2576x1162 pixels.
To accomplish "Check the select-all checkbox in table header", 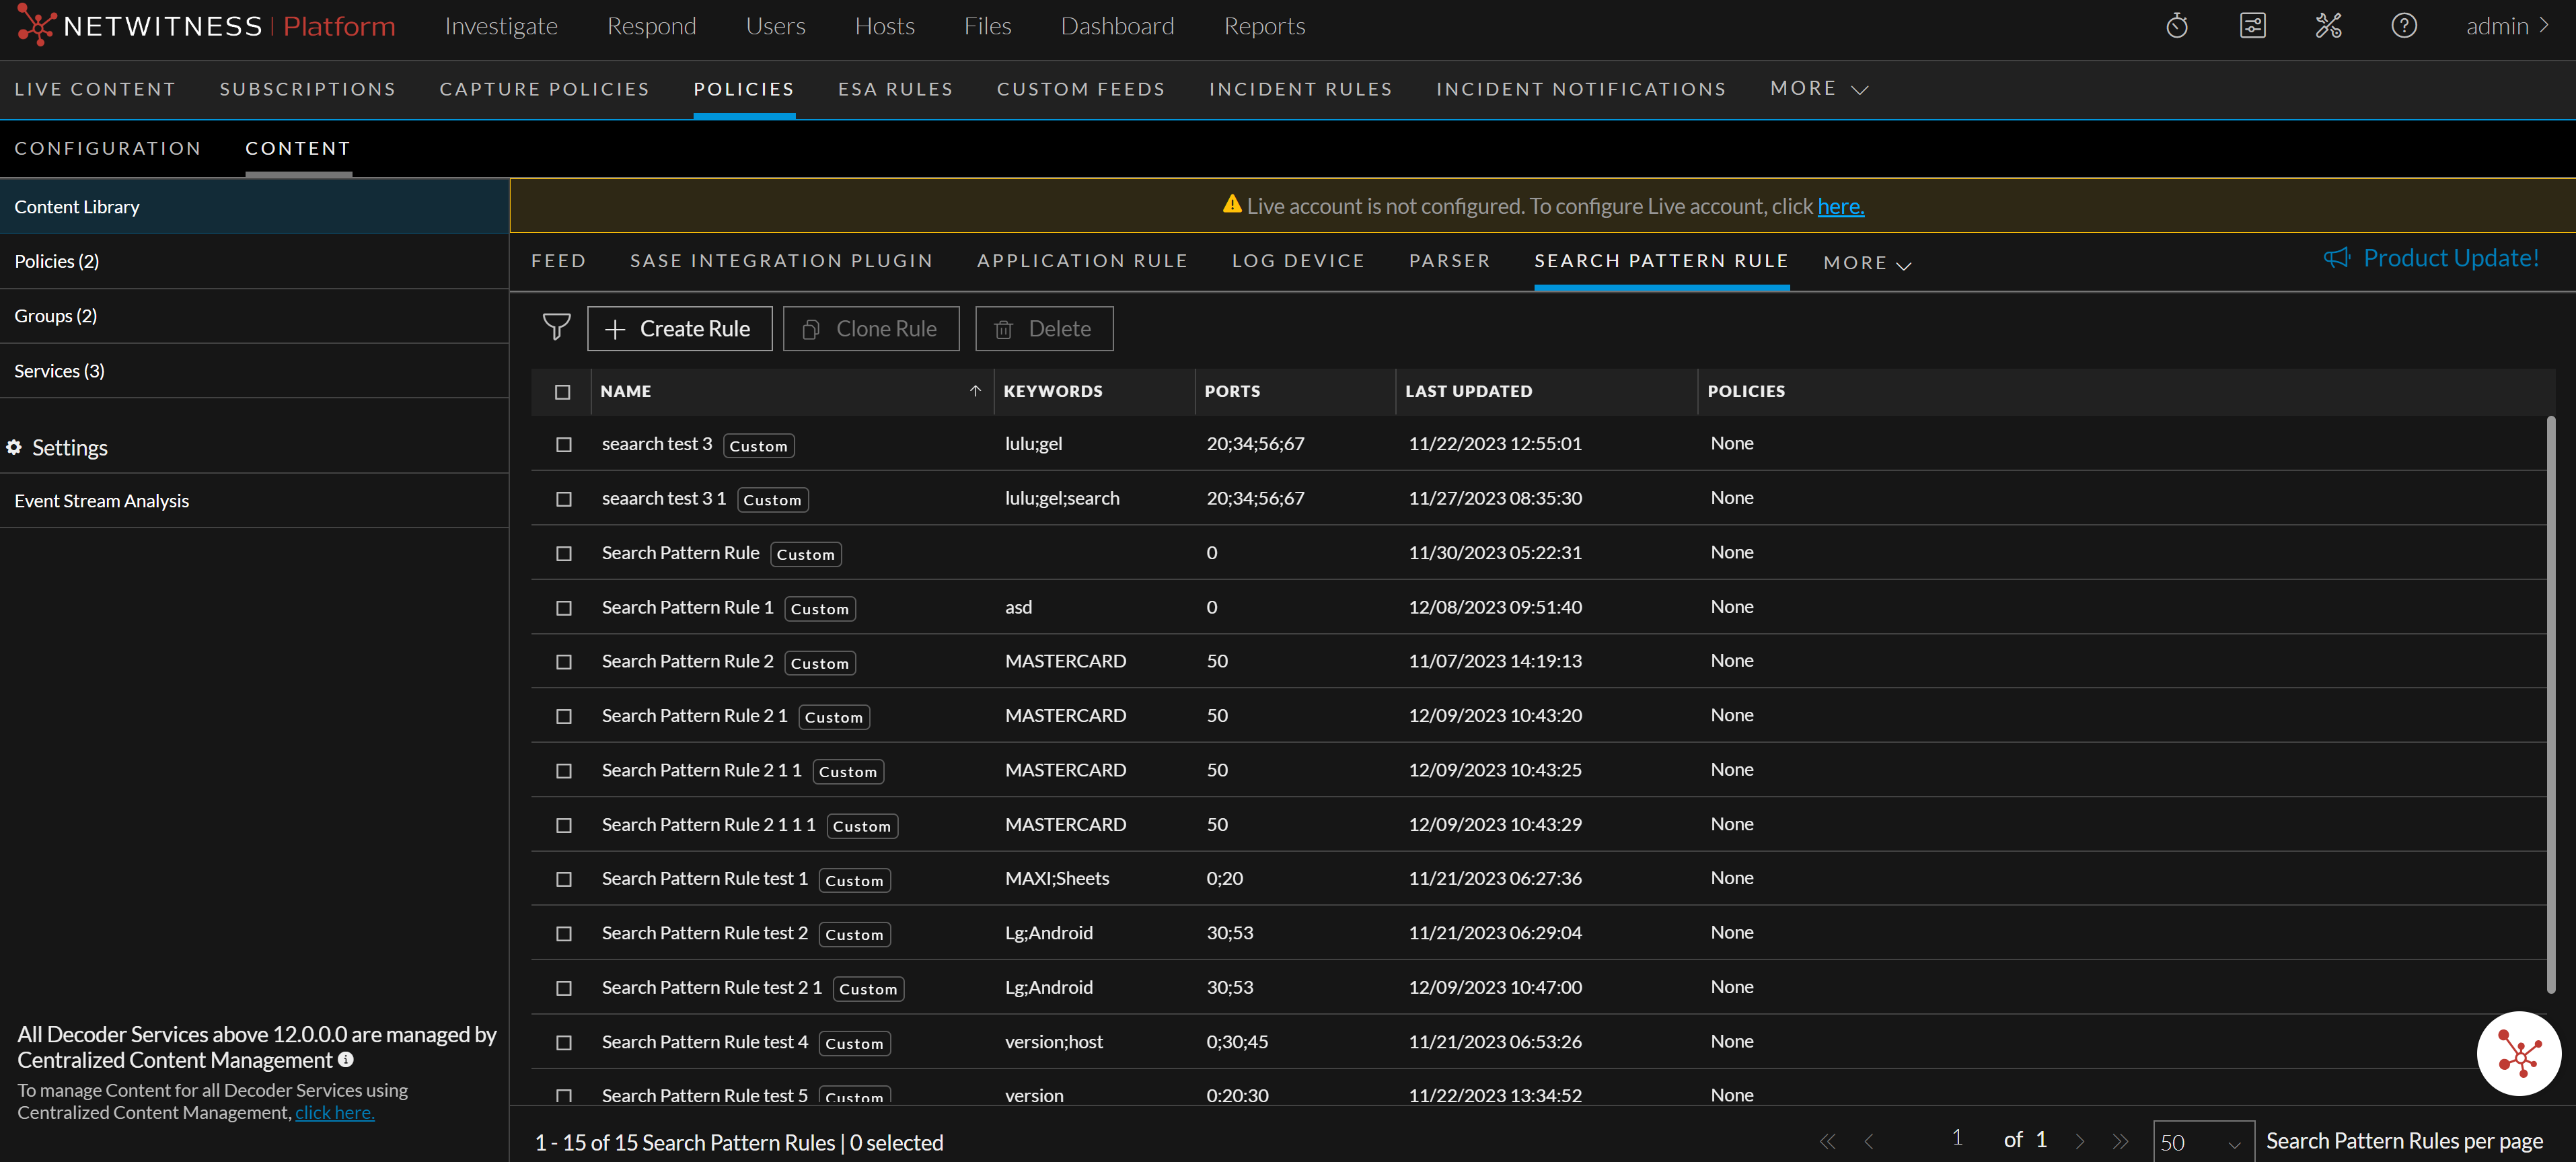I will (563, 392).
